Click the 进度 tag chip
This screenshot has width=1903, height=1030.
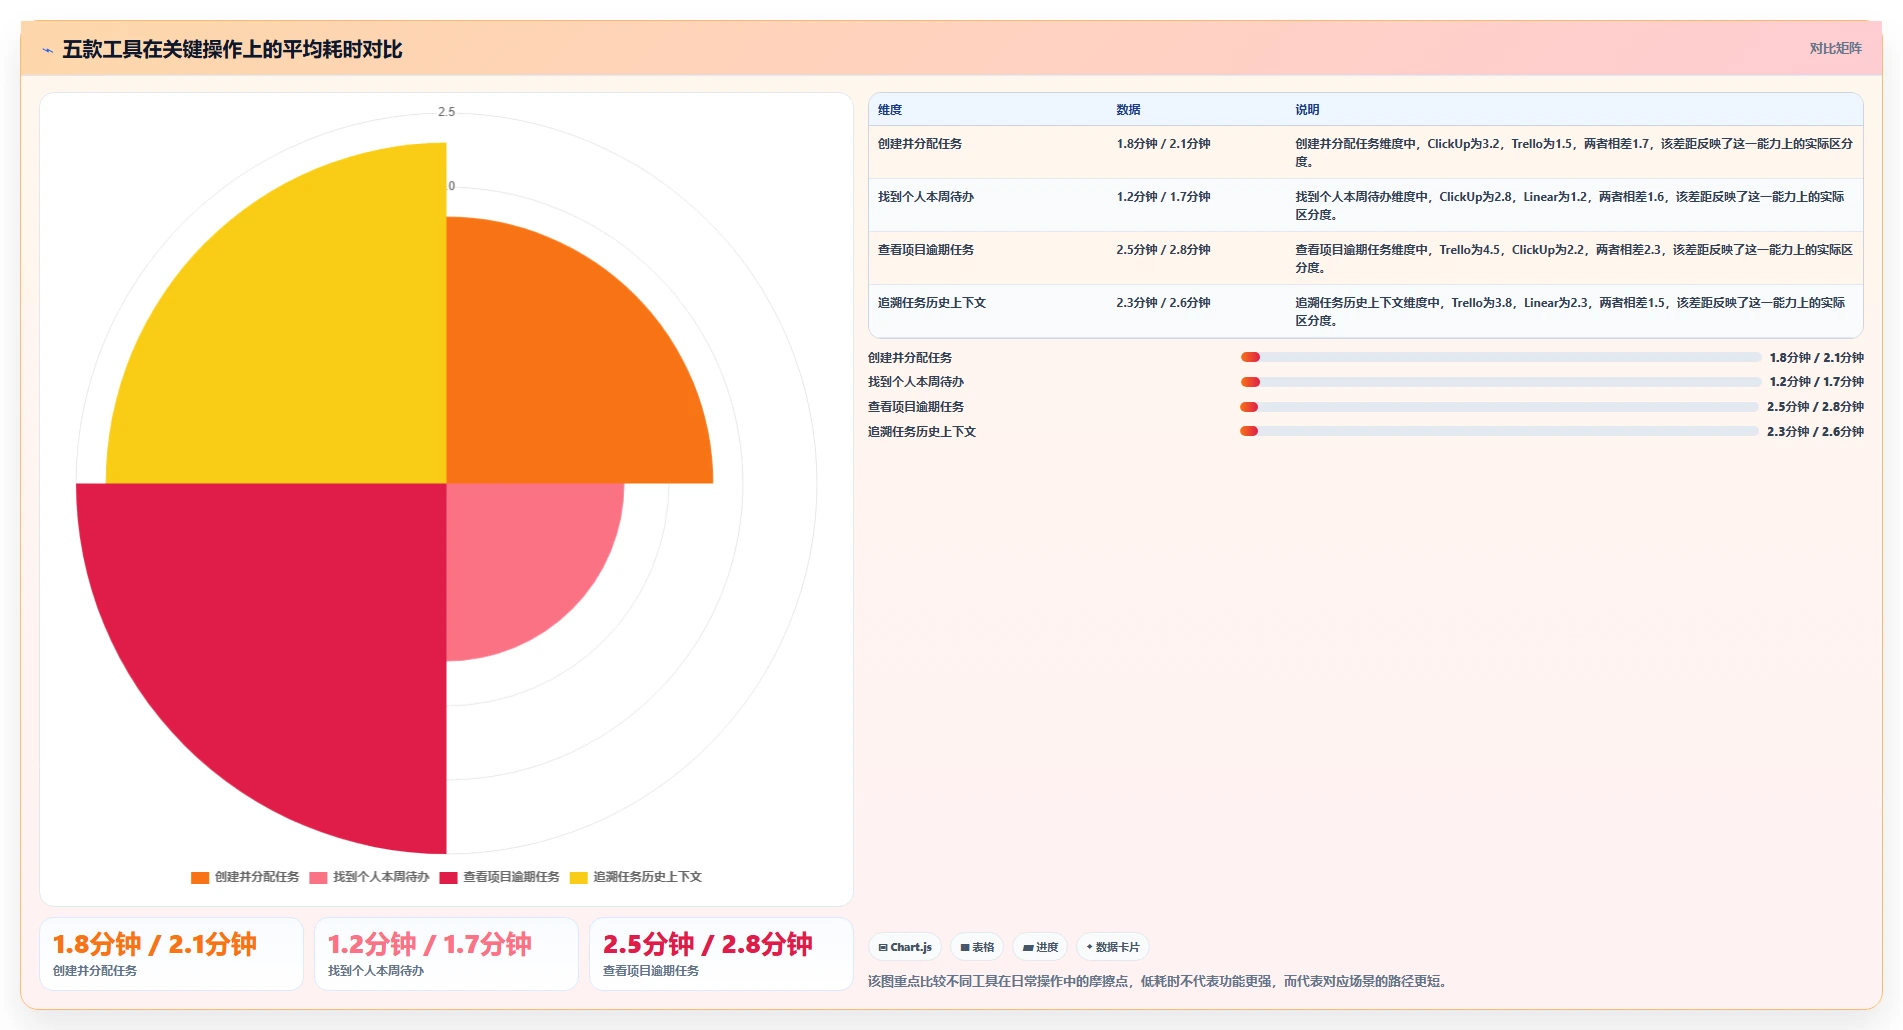pos(1040,947)
